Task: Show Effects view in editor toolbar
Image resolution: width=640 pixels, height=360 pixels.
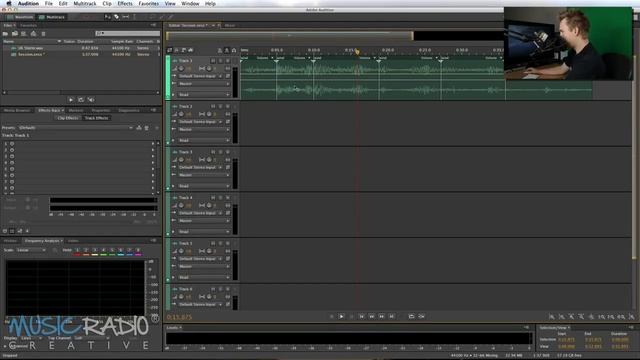Action: coord(176,50)
